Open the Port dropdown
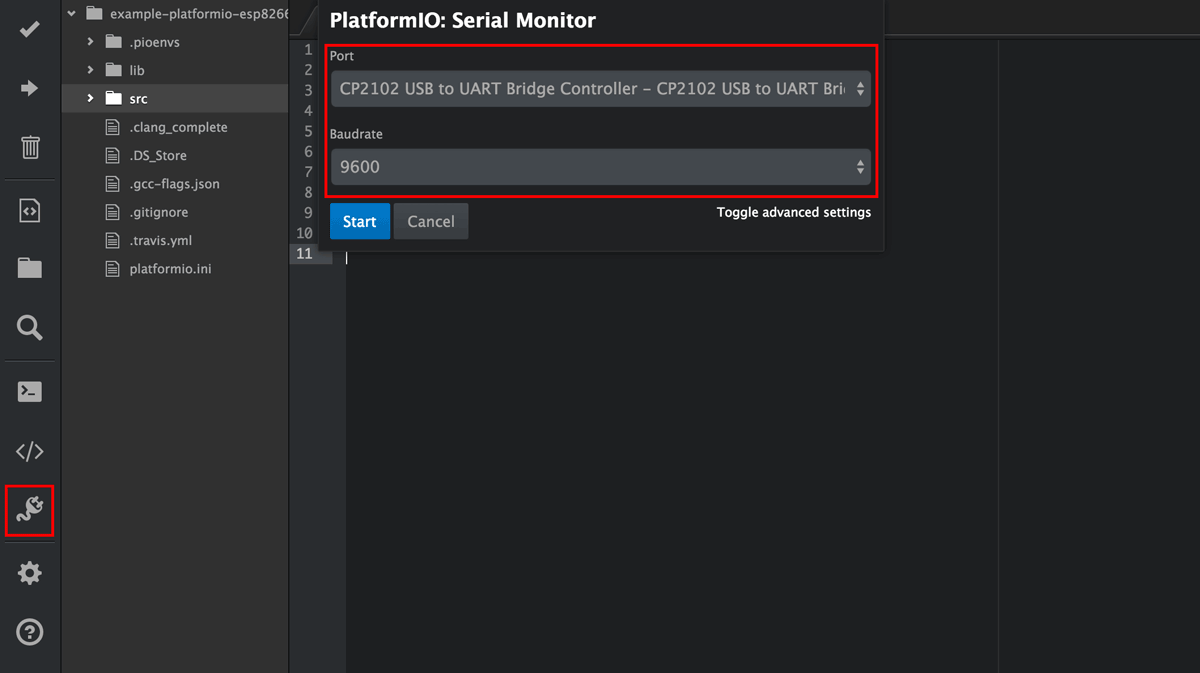 (x=600, y=89)
